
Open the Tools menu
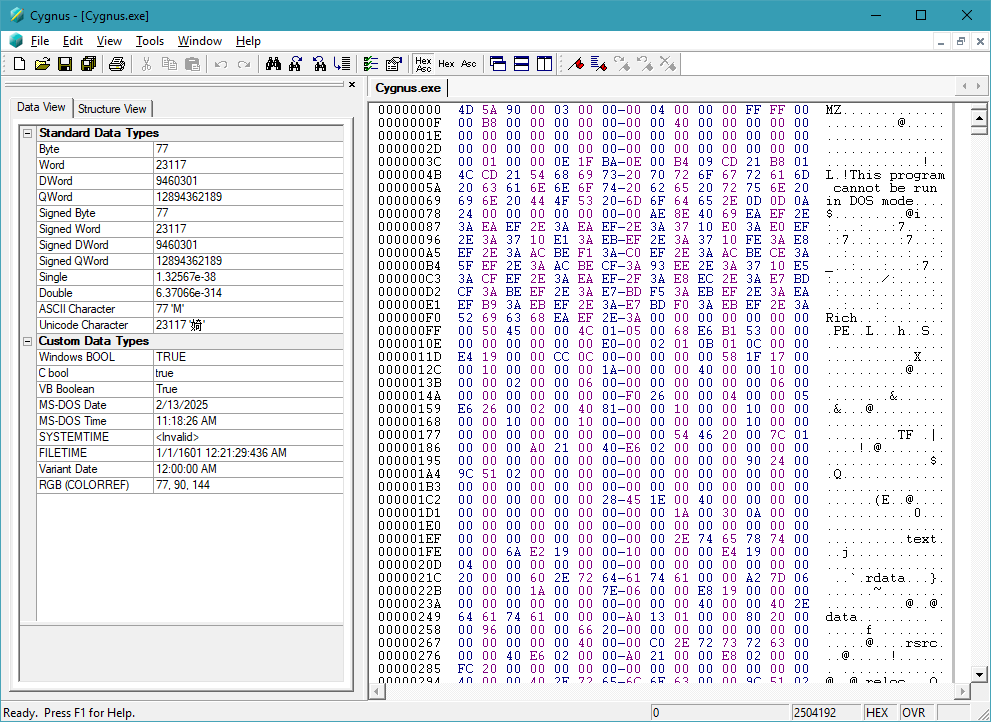[150, 41]
